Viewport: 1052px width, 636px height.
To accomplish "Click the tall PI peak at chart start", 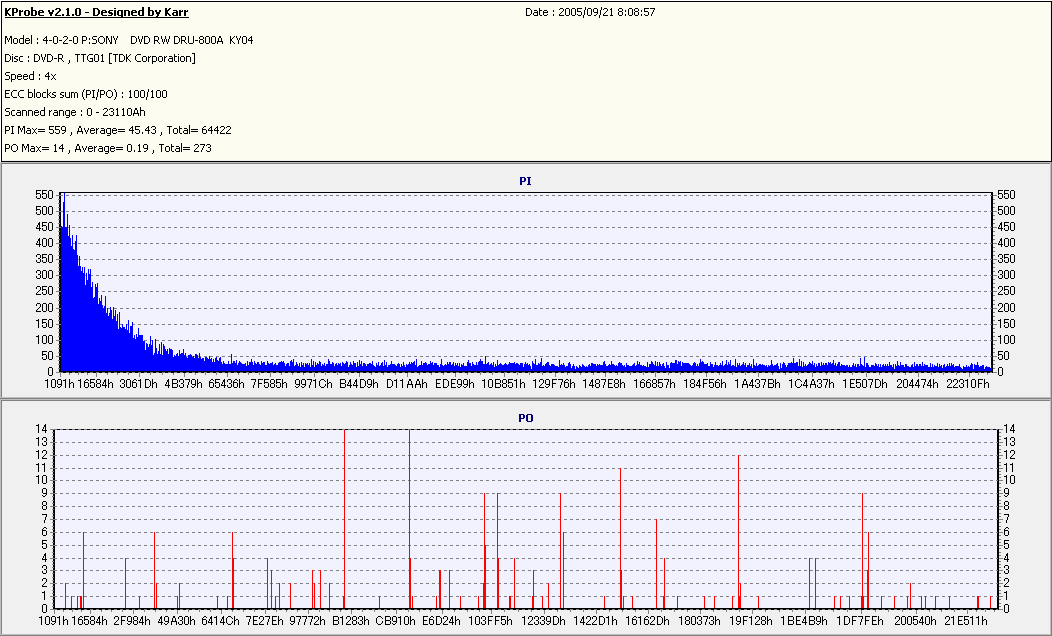I will click(x=64, y=282).
